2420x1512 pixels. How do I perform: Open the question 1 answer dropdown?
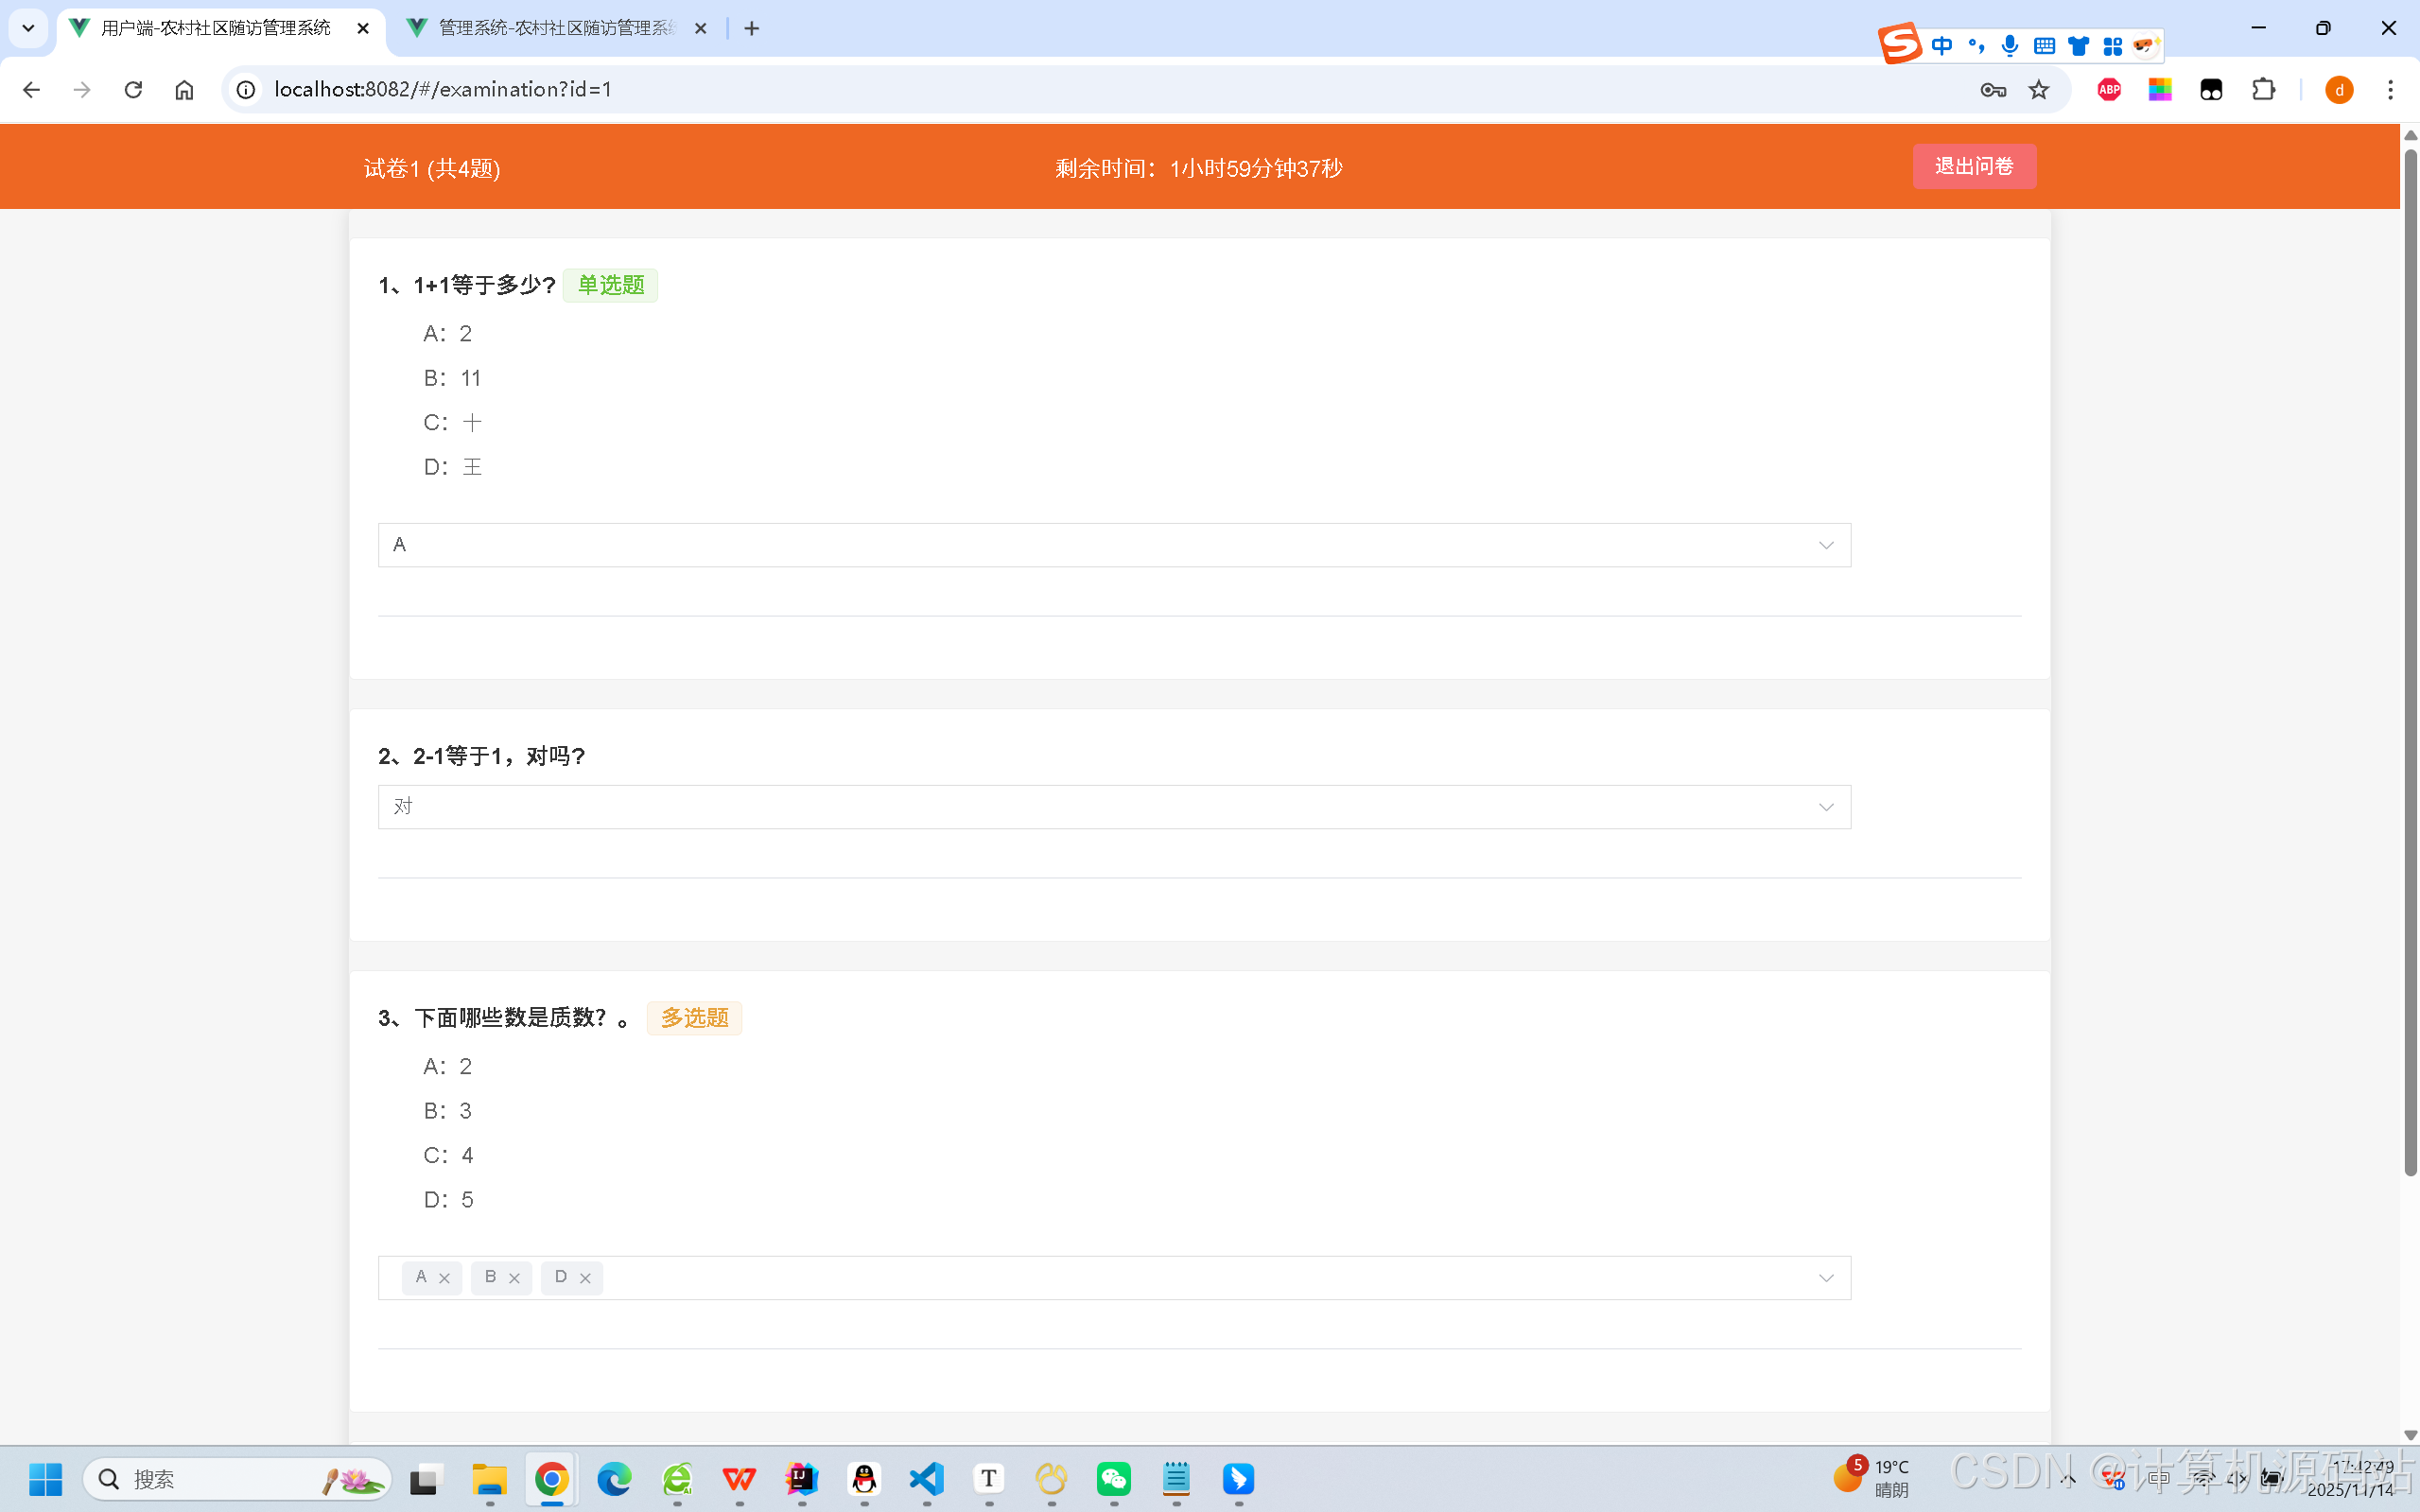pyautogui.click(x=1114, y=545)
